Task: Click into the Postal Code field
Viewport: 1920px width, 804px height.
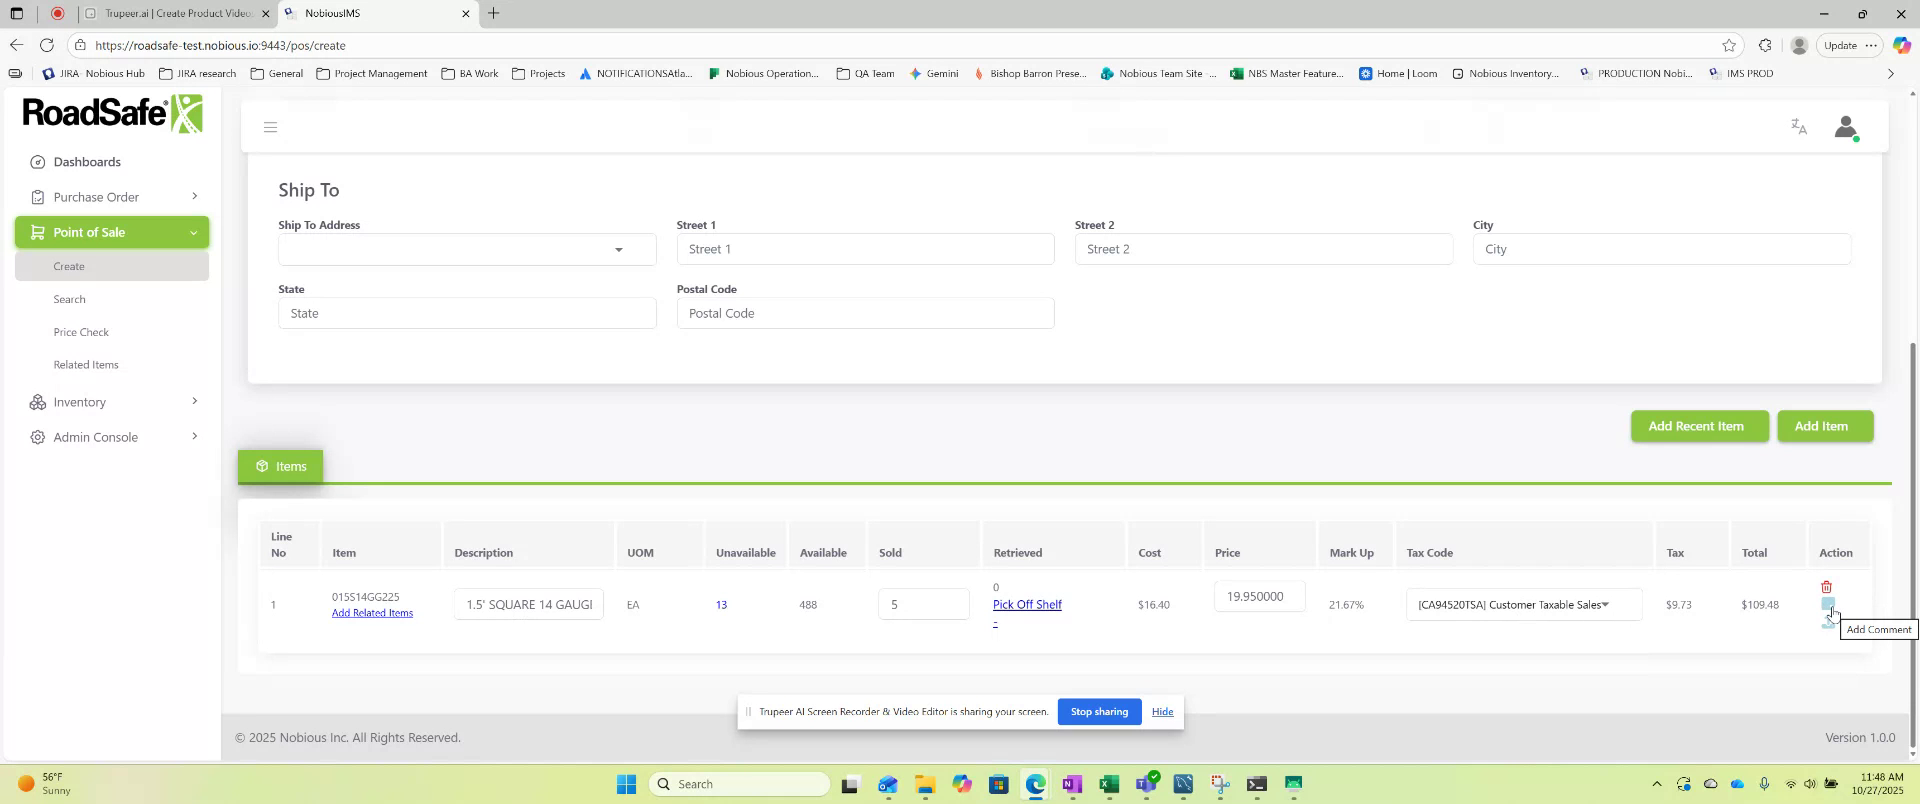Action: [x=865, y=313]
